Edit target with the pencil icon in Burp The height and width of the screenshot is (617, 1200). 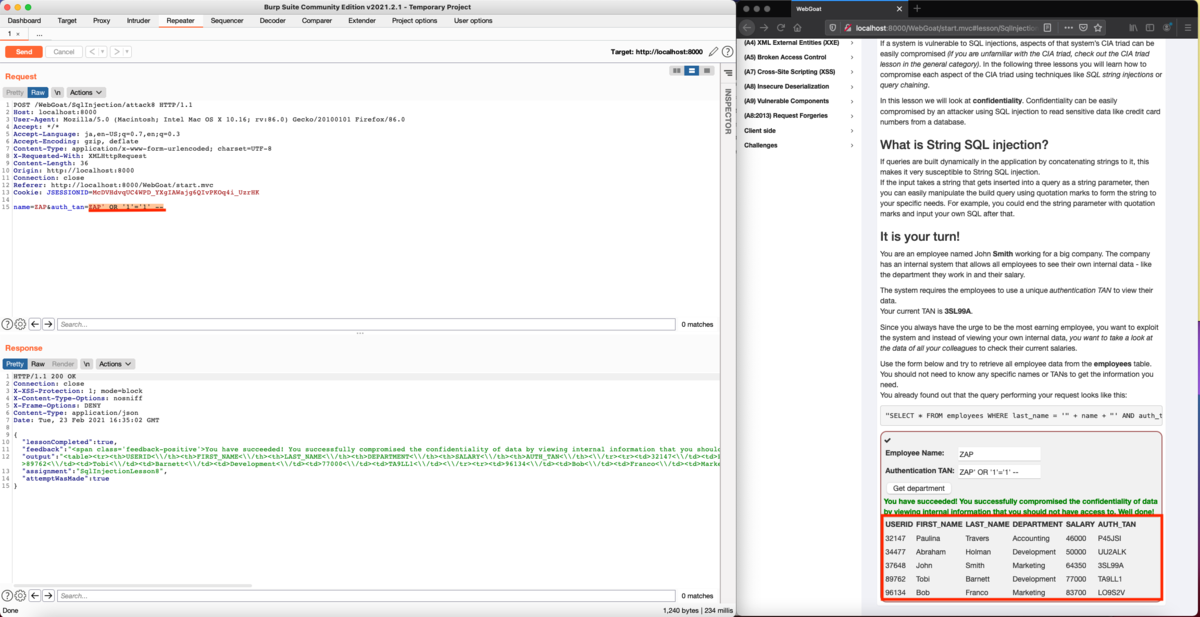click(x=713, y=51)
